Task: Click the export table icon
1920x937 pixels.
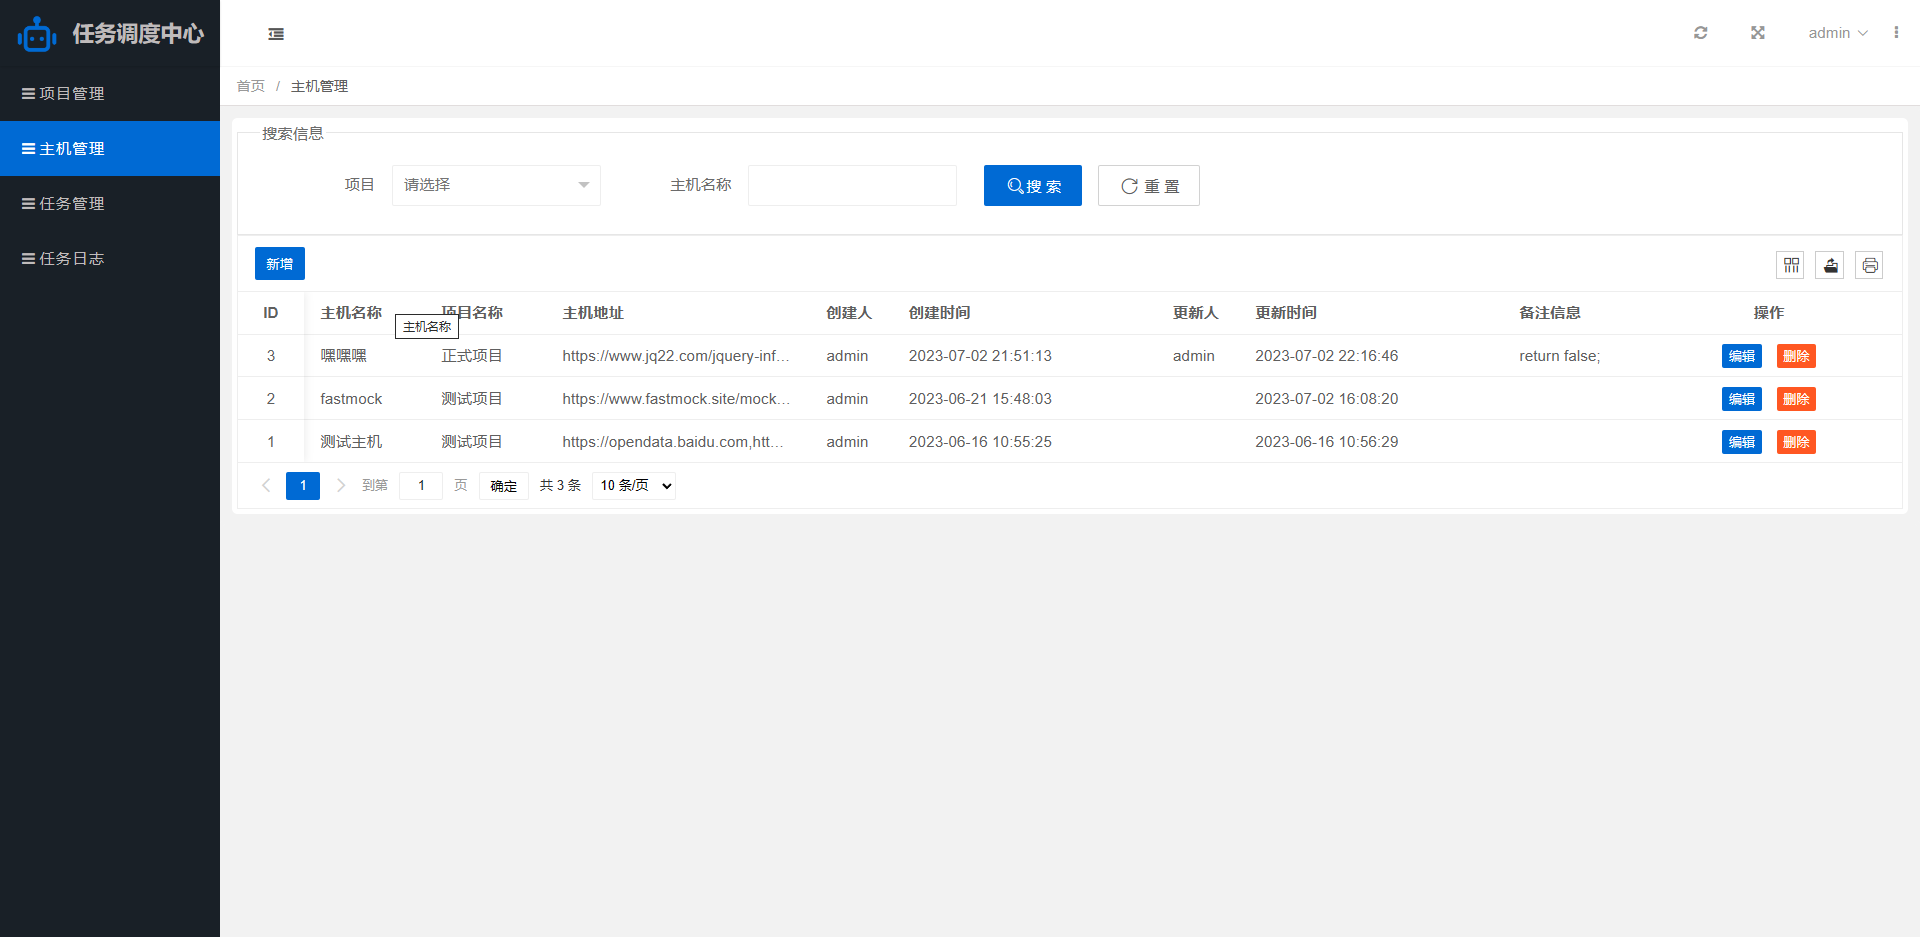Action: tap(1830, 265)
